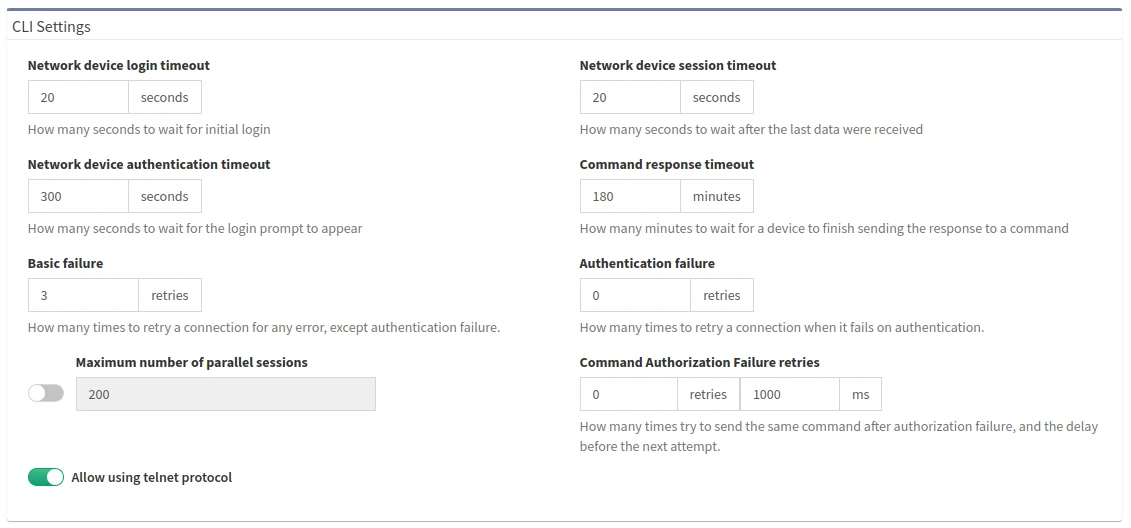Click the Allow using telnet protocol label
Screen dimensions: 1131x528
pyautogui.click(x=151, y=478)
